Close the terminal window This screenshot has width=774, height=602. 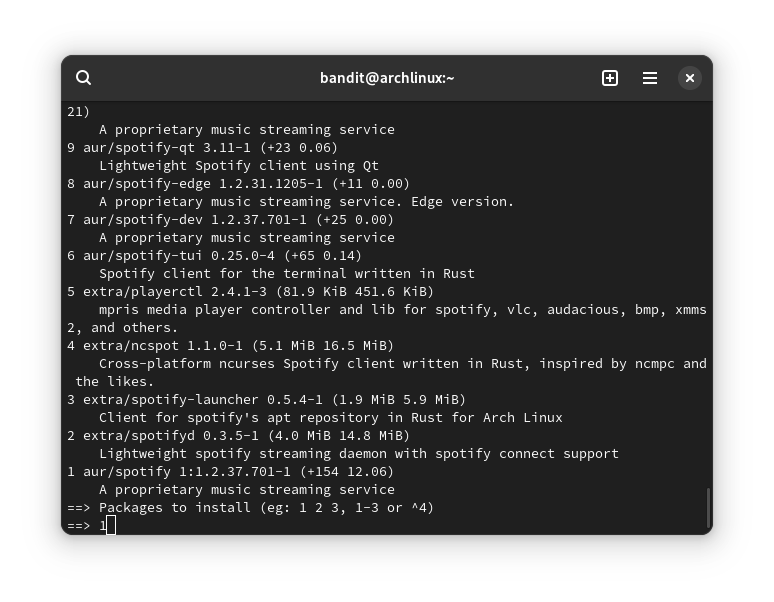click(x=690, y=78)
